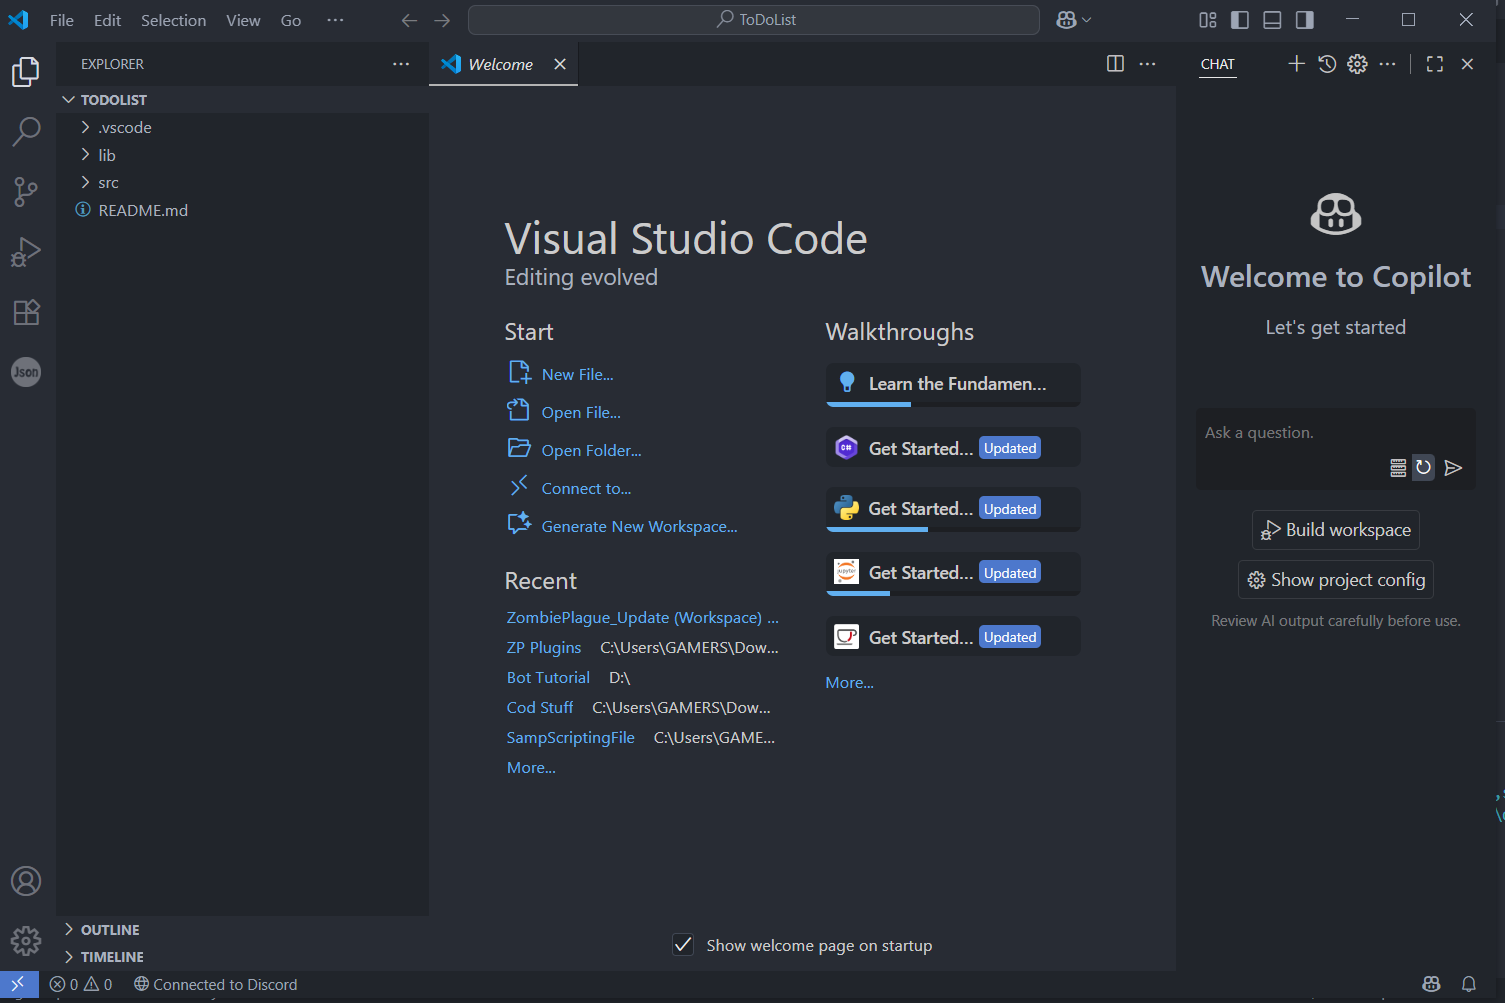Uncheck Show welcome page on startup
Screen dimensions: 1505x1003
(x=683, y=945)
